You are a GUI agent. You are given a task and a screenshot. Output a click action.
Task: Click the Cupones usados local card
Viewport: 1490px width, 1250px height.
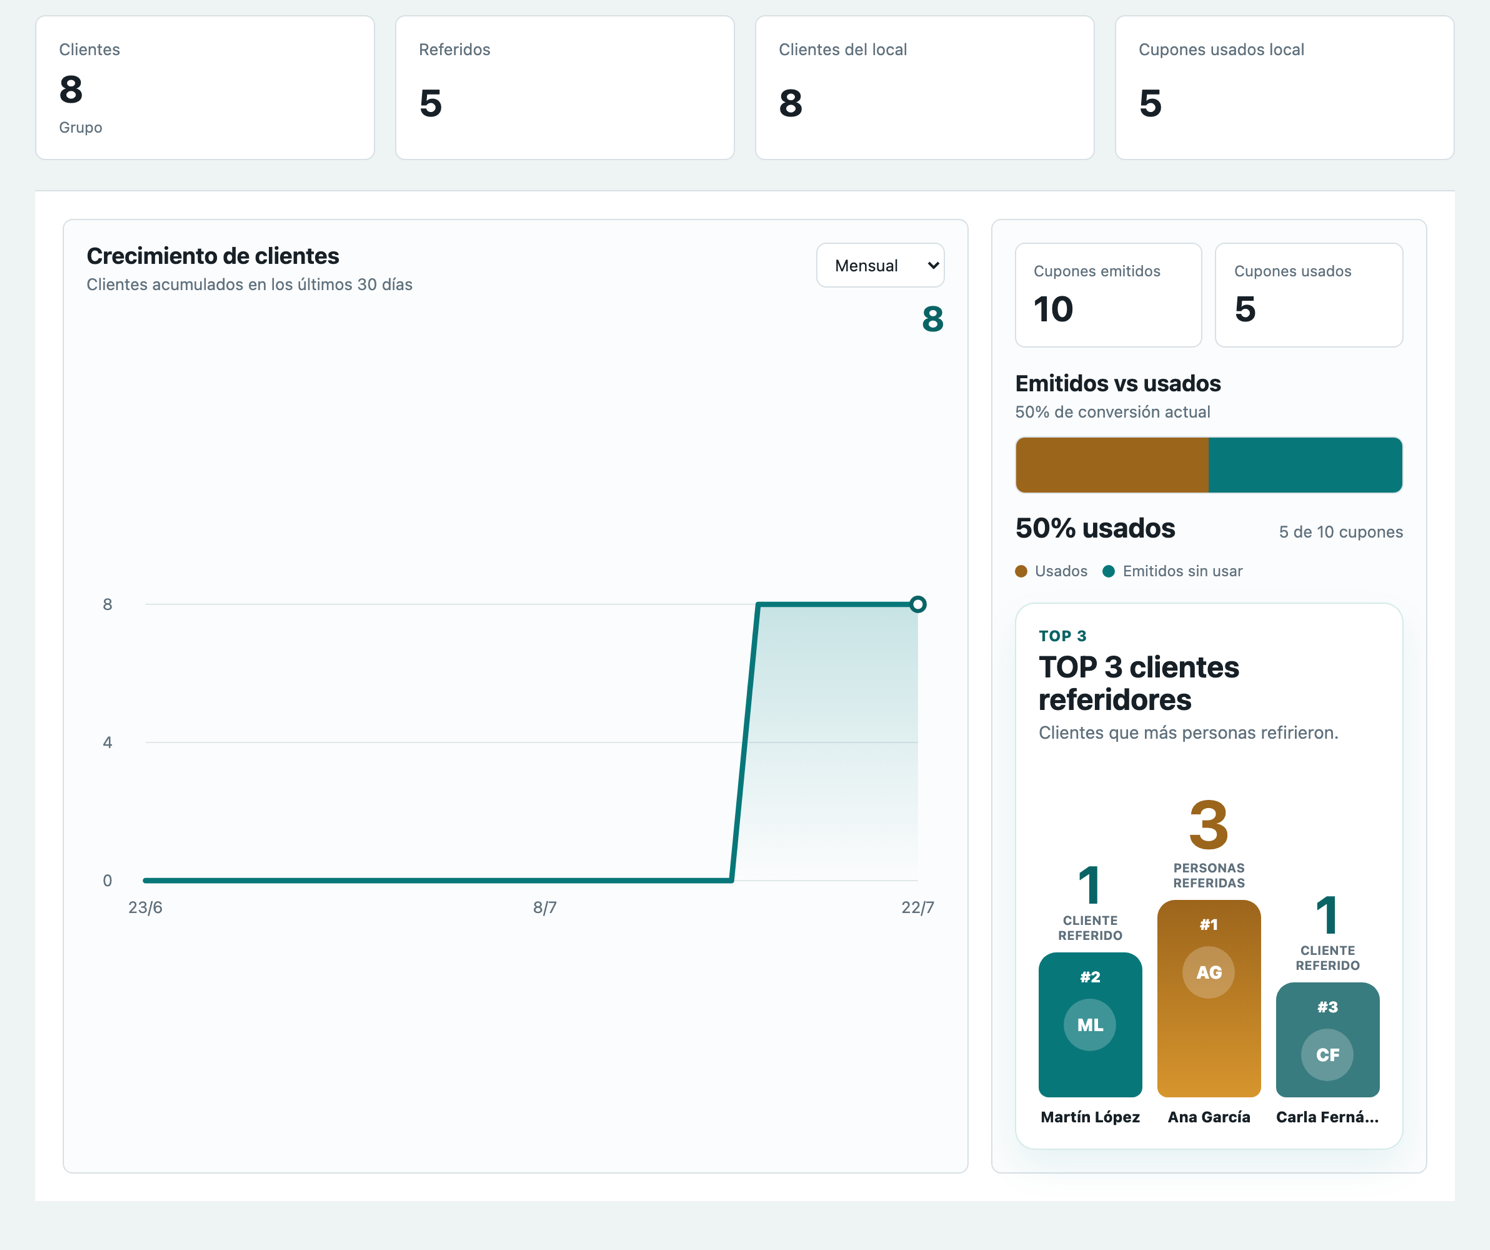[1285, 87]
